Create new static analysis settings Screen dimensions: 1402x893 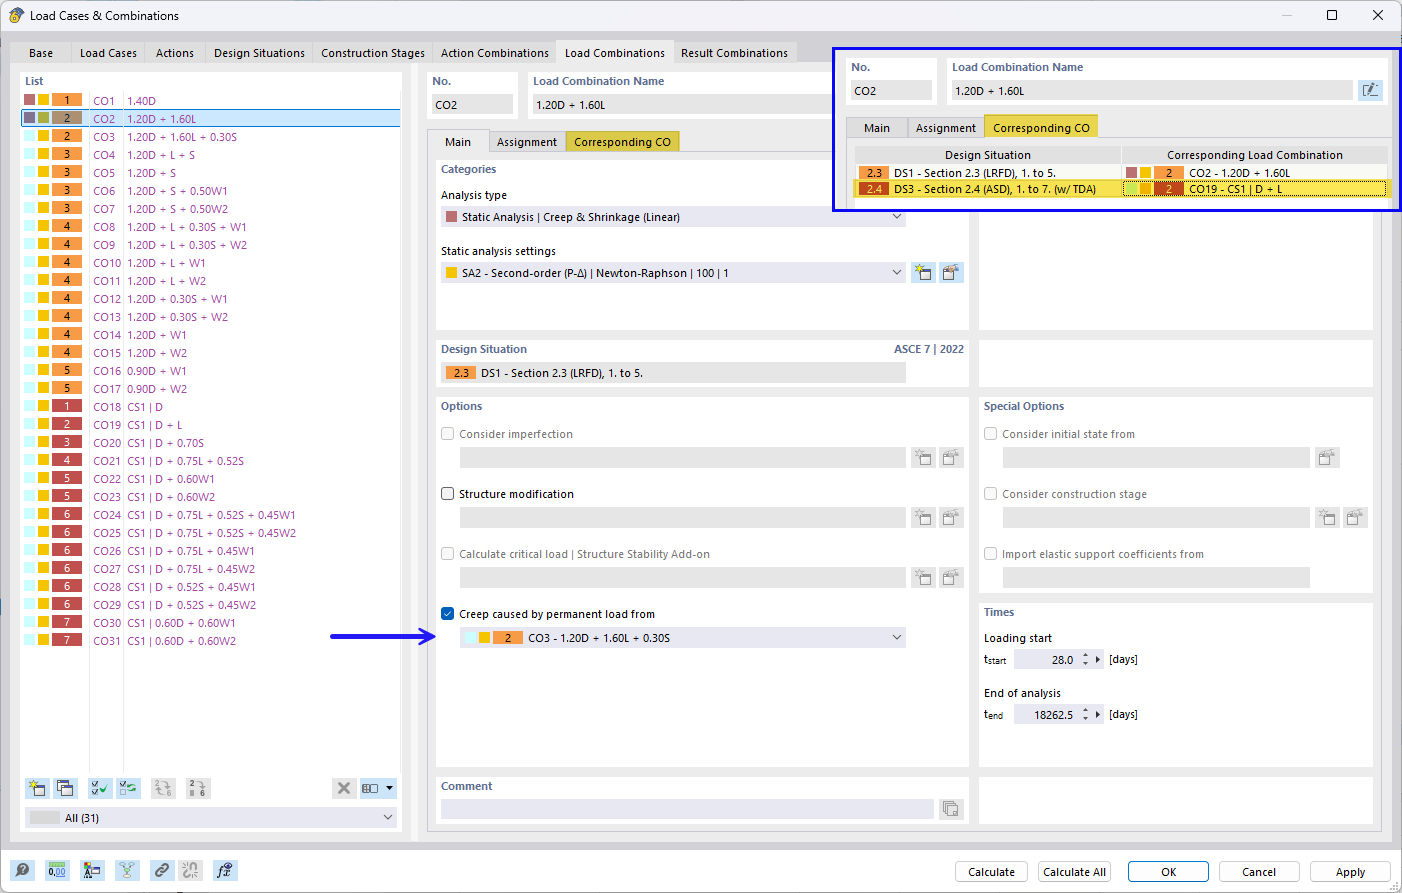tap(922, 271)
